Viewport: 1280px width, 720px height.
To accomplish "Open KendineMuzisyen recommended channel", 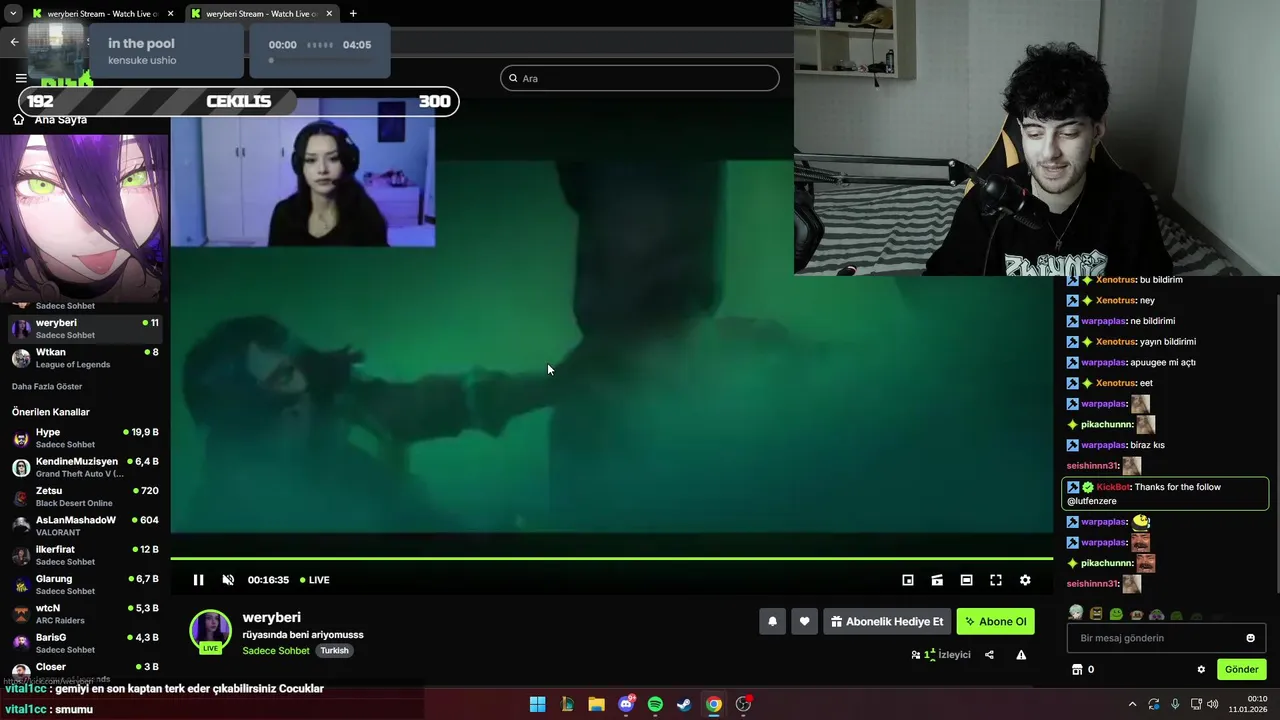I will point(84,467).
